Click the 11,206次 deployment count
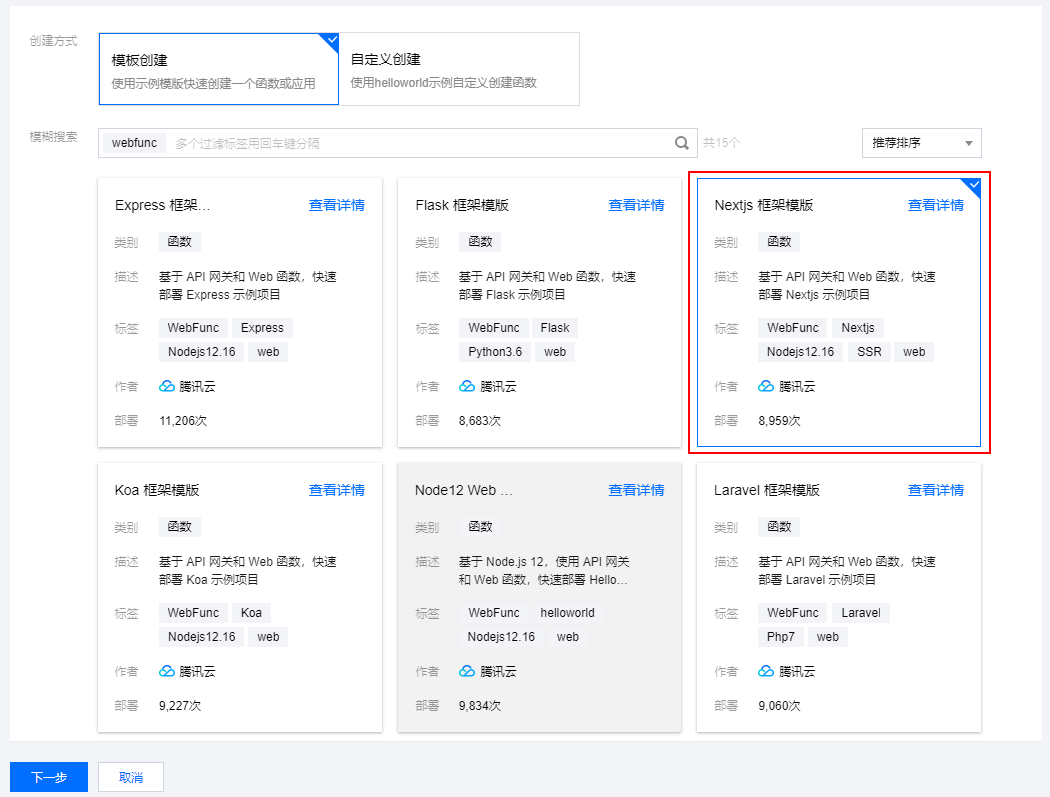 pyautogui.click(x=183, y=421)
